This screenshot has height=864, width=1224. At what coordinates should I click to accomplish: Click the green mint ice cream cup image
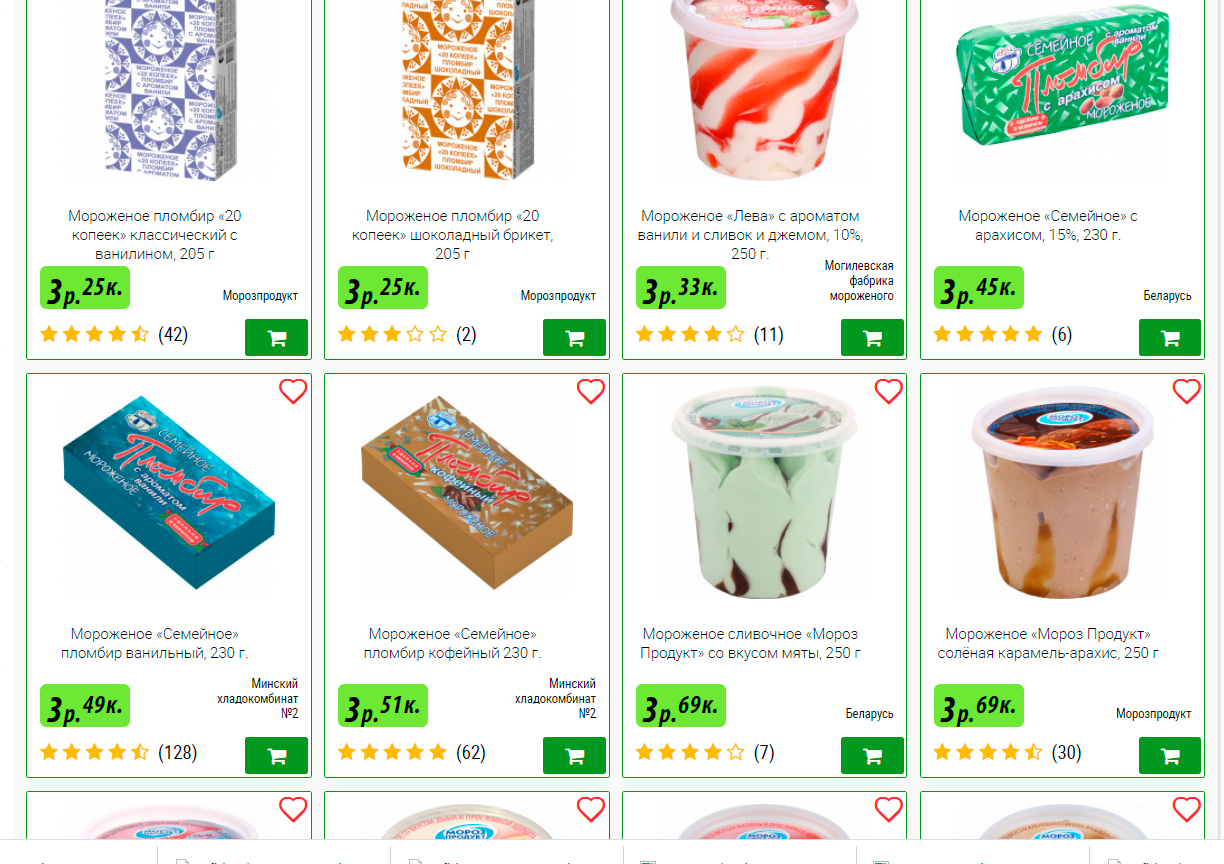coord(765,495)
